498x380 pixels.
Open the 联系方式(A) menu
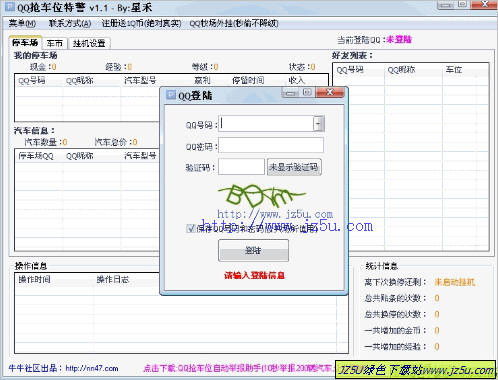[x=70, y=23]
